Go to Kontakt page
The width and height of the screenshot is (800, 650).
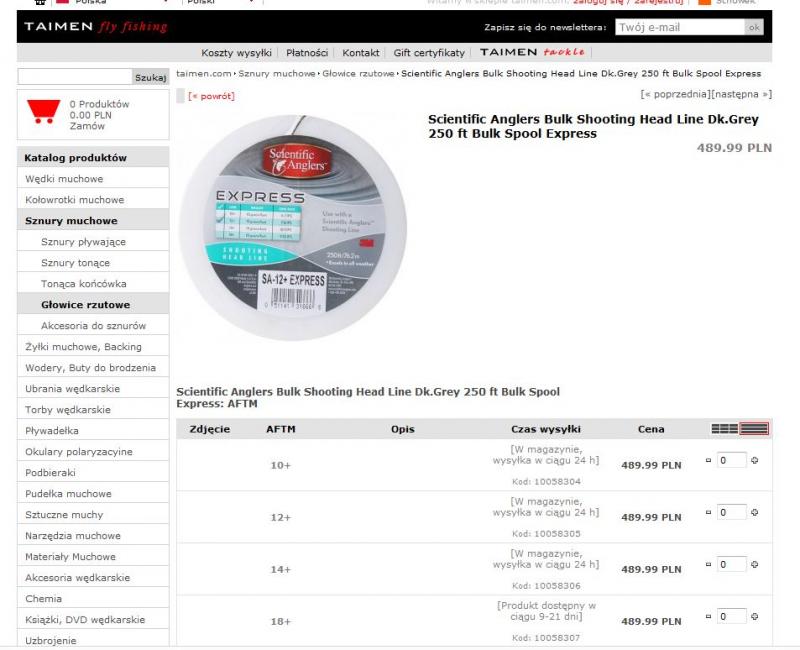tap(361, 52)
